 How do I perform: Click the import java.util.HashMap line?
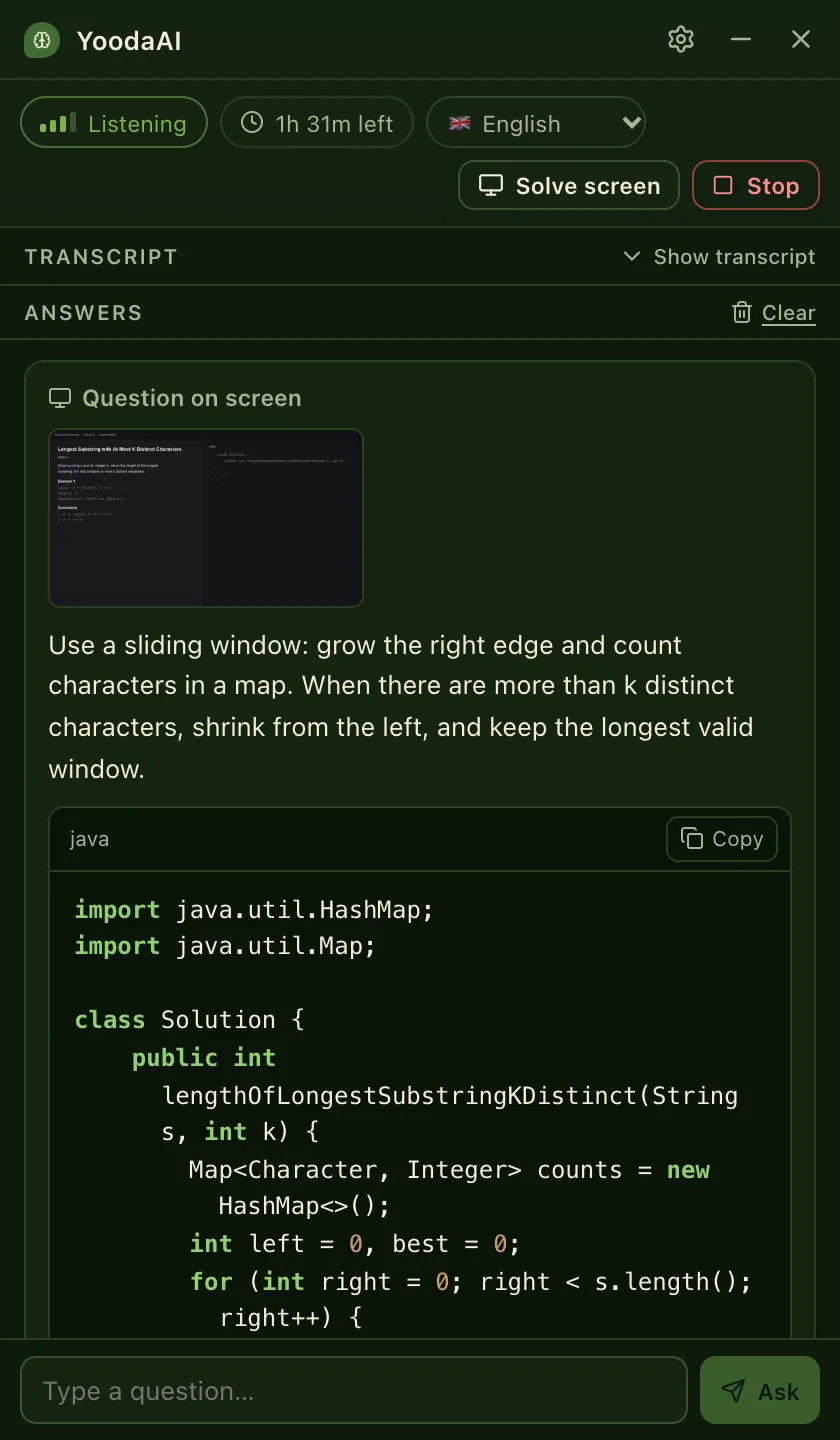tap(254, 910)
